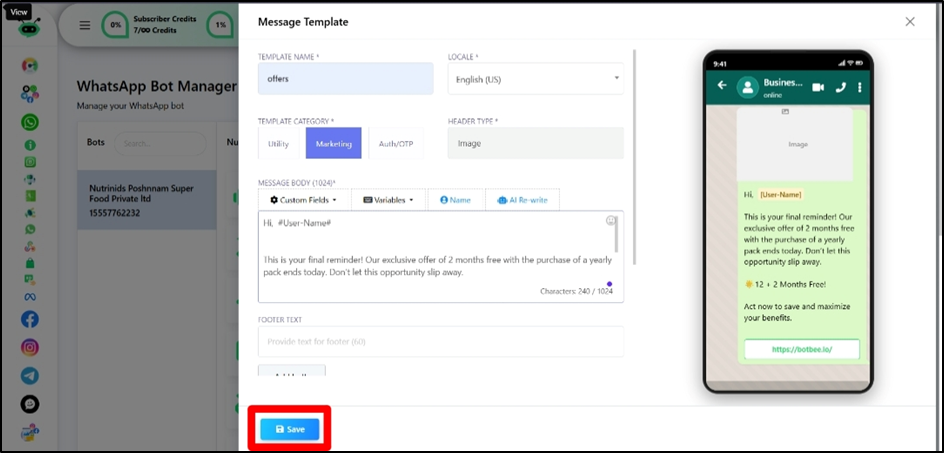Click the Footer Text input field
944x453 pixels.
pyautogui.click(x=440, y=342)
